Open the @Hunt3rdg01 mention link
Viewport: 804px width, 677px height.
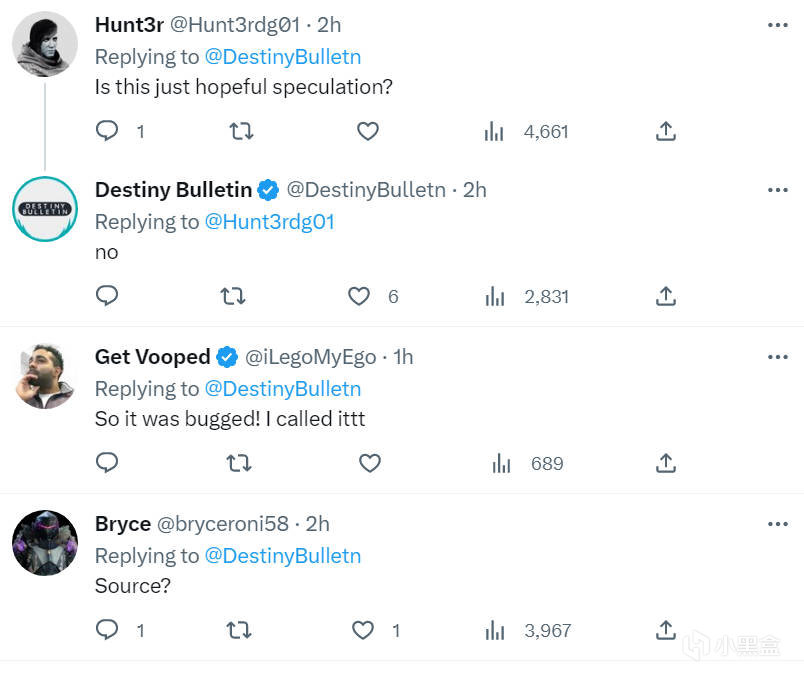pos(269,222)
